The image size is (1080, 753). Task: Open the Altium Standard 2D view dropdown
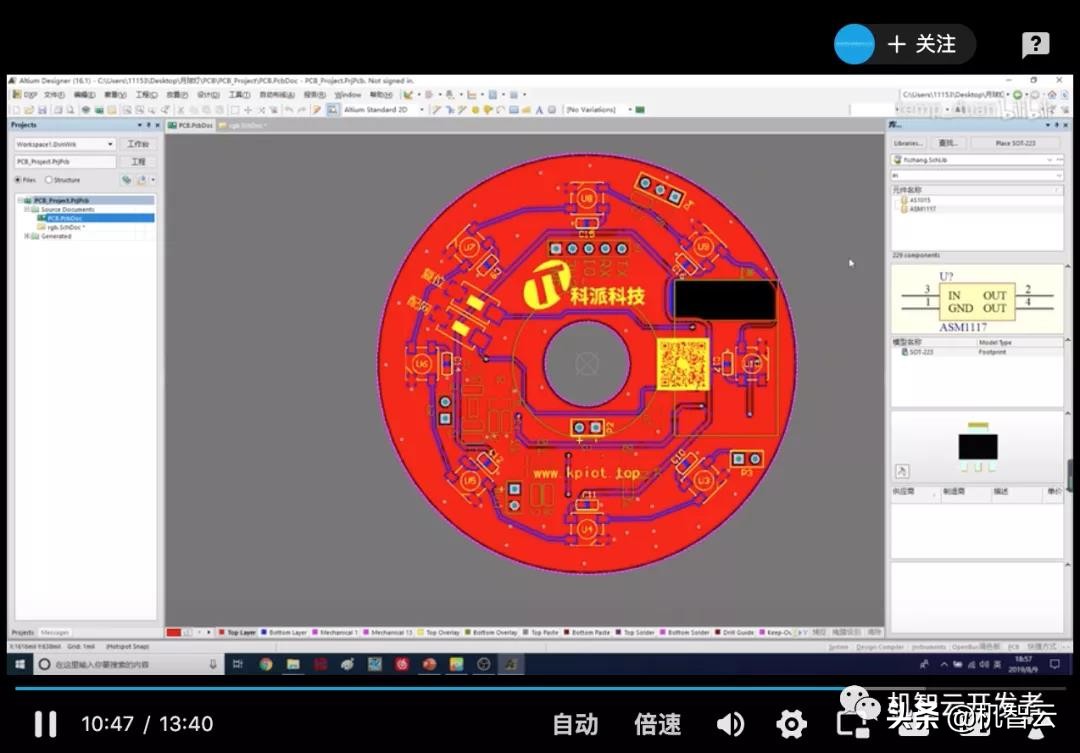421,109
